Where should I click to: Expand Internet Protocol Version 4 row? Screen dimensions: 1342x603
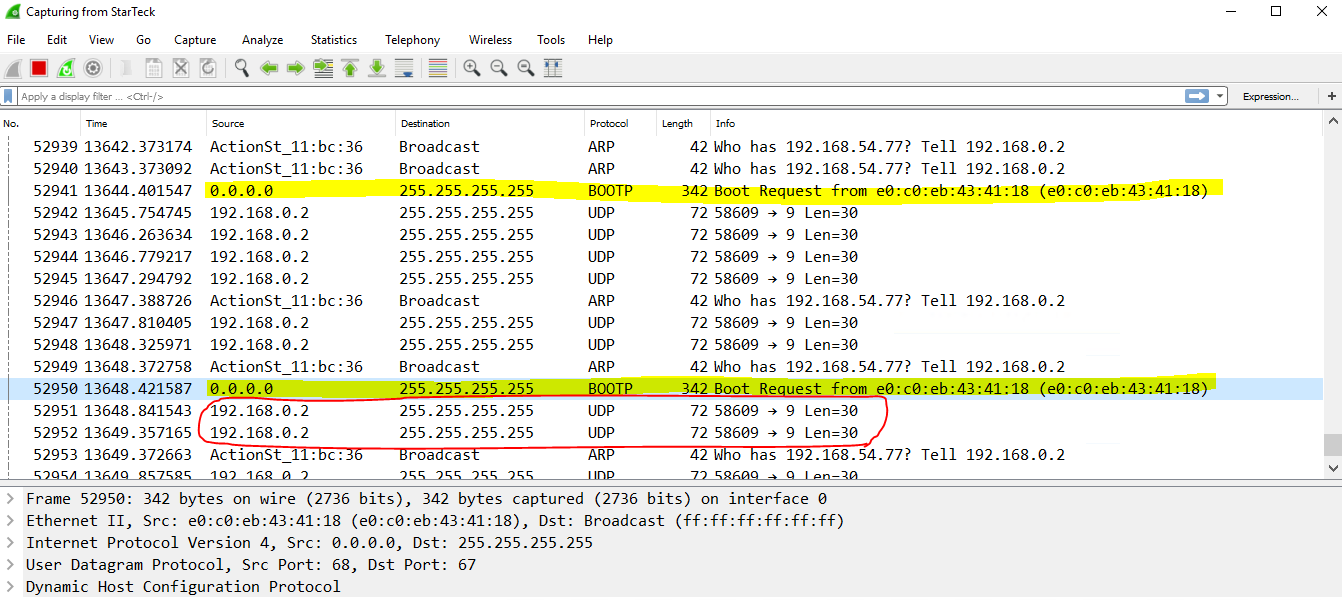[x=11, y=543]
